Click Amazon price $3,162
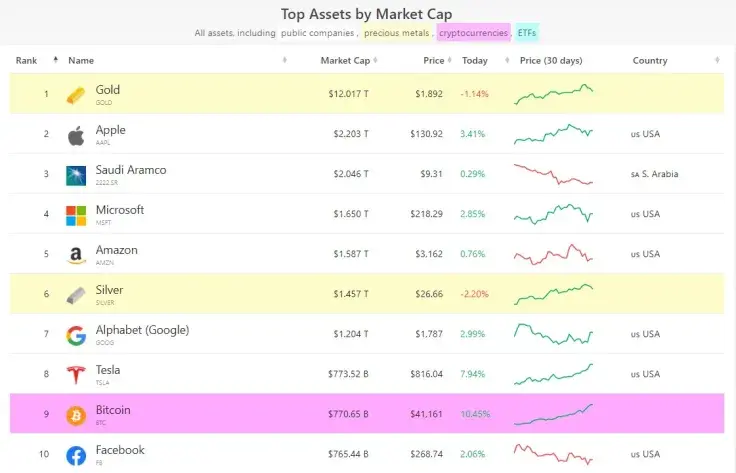 tap(429, 254)
